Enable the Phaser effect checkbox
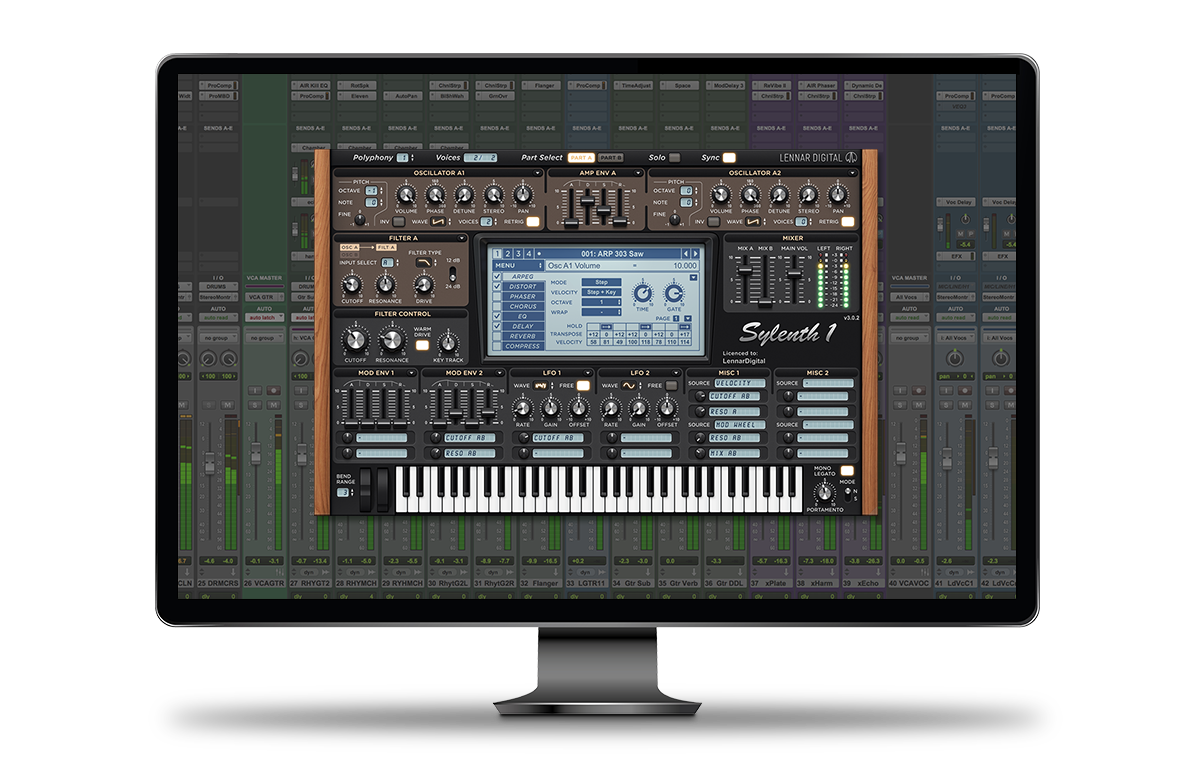The height and width of the screenshot is (759, 1196). (x=497, y=296)
